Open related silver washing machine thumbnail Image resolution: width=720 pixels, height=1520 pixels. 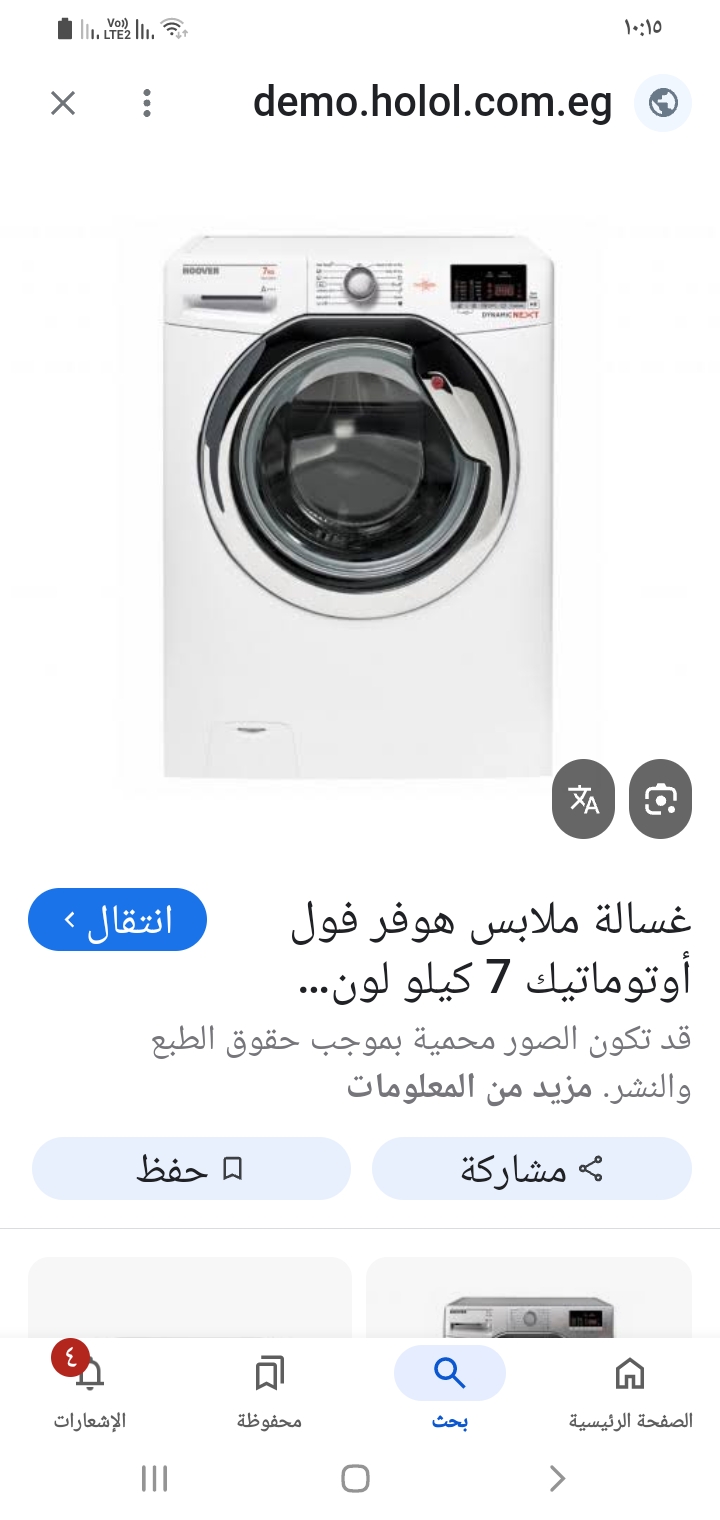(529, 1298)
